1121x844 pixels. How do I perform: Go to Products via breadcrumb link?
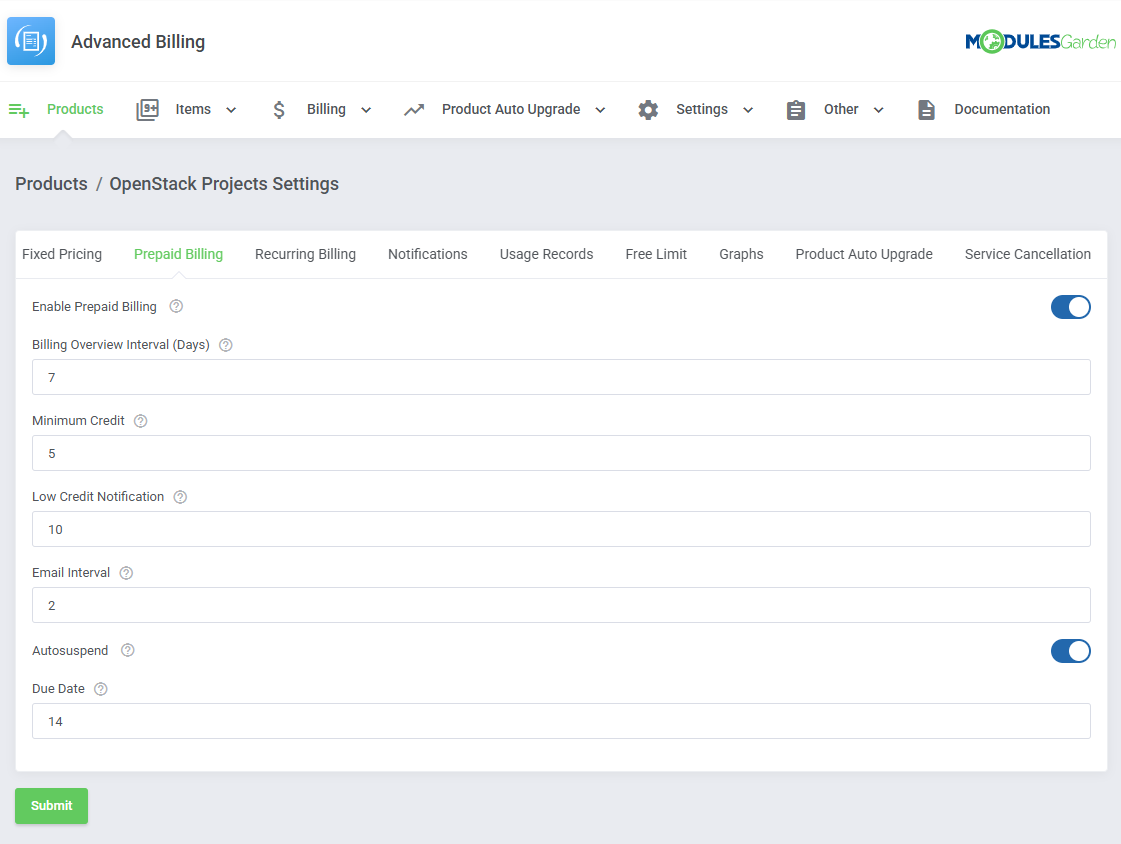pos(51,184)
